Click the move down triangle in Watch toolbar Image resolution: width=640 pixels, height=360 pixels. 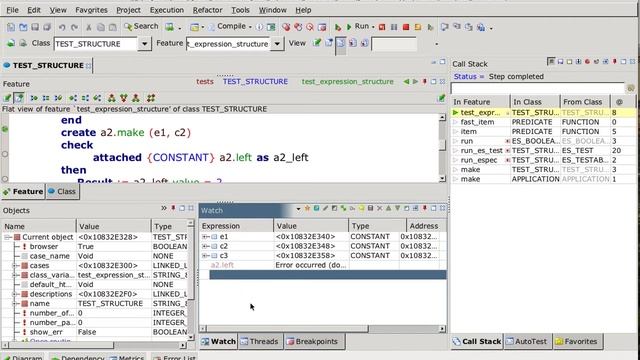point(398,209)
